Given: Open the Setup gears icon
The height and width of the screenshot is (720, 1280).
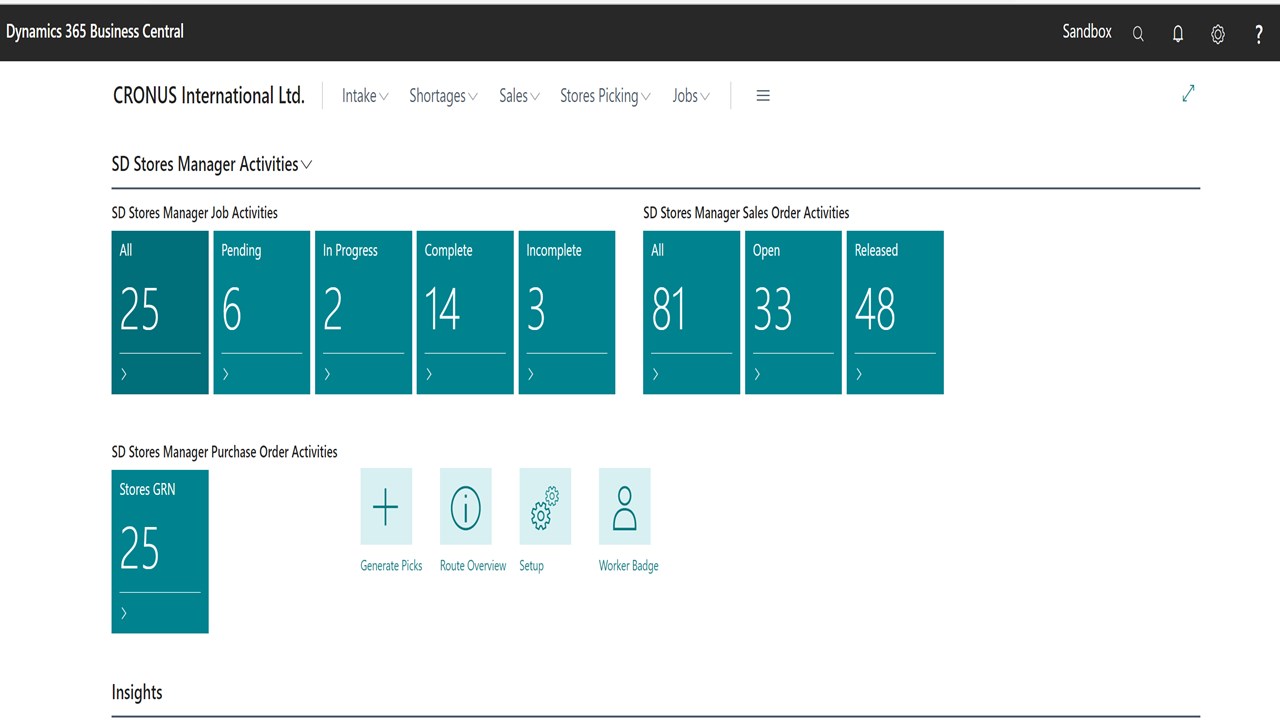Looking at the screenshot, I should coord(545,507).
